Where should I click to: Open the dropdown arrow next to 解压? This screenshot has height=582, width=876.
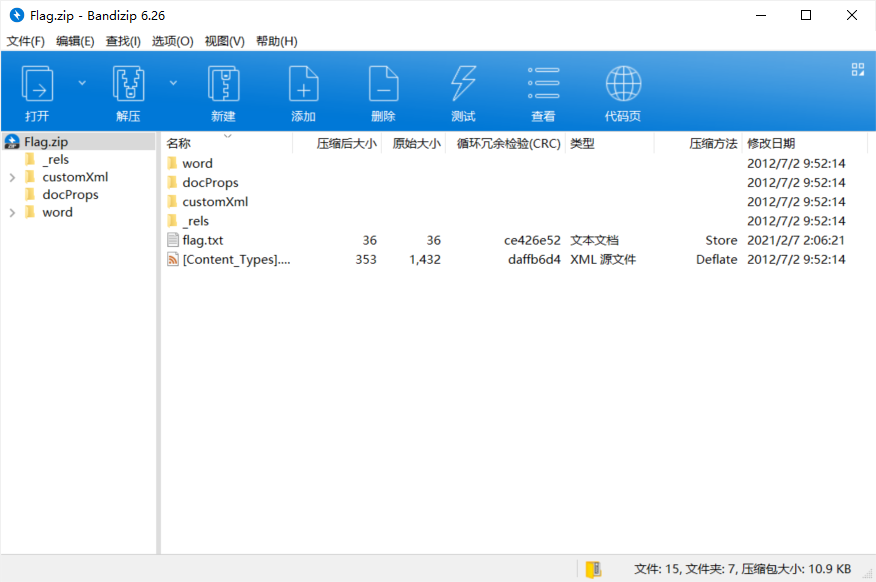pos(173,83)
